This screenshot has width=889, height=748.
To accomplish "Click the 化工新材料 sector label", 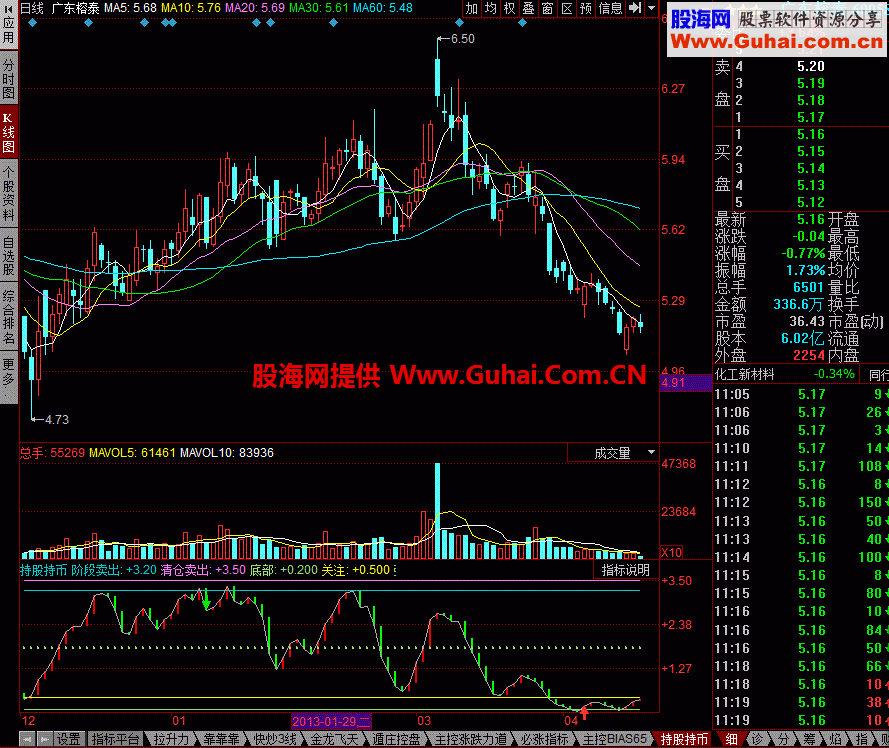I will [x=744, y=374].
